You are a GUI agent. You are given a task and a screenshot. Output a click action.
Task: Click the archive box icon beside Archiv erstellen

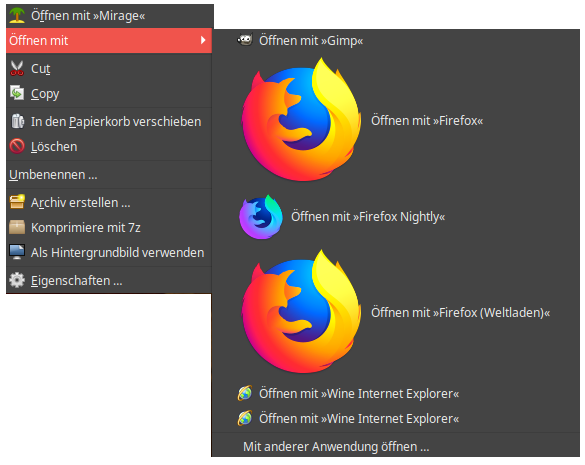tap(17, 202)
